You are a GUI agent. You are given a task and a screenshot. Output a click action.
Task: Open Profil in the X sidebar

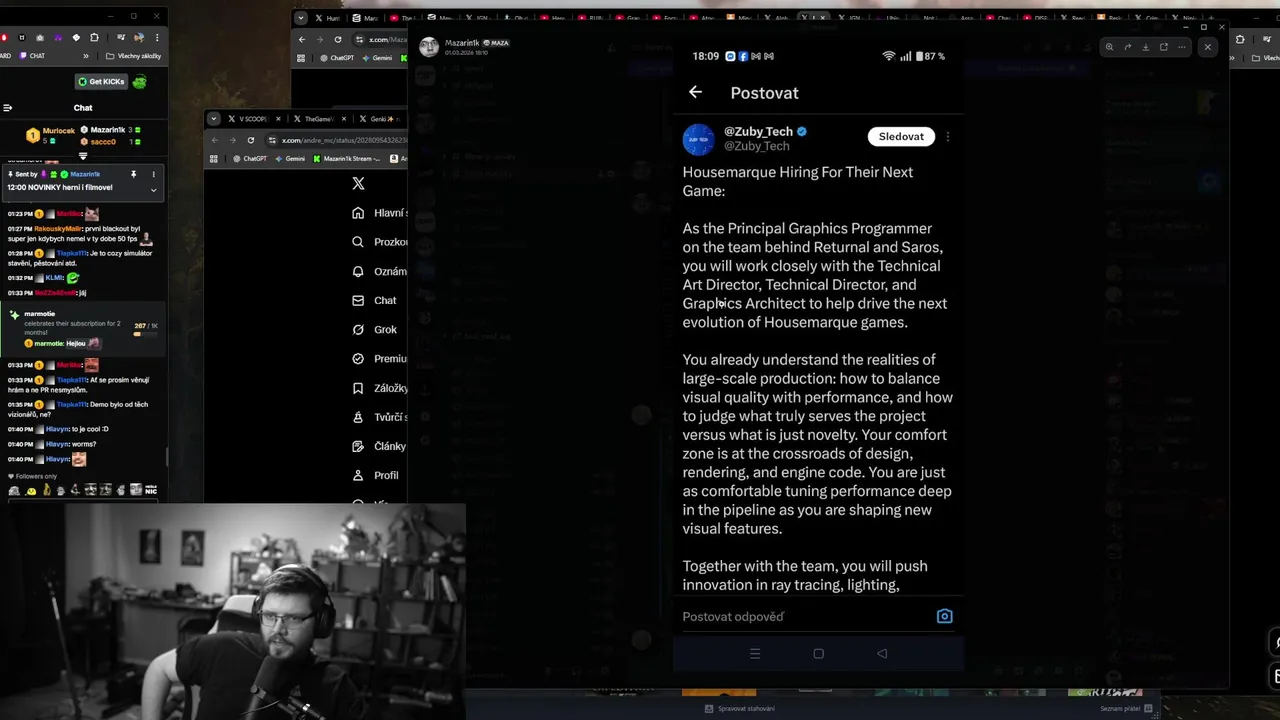tap(376, 475)
